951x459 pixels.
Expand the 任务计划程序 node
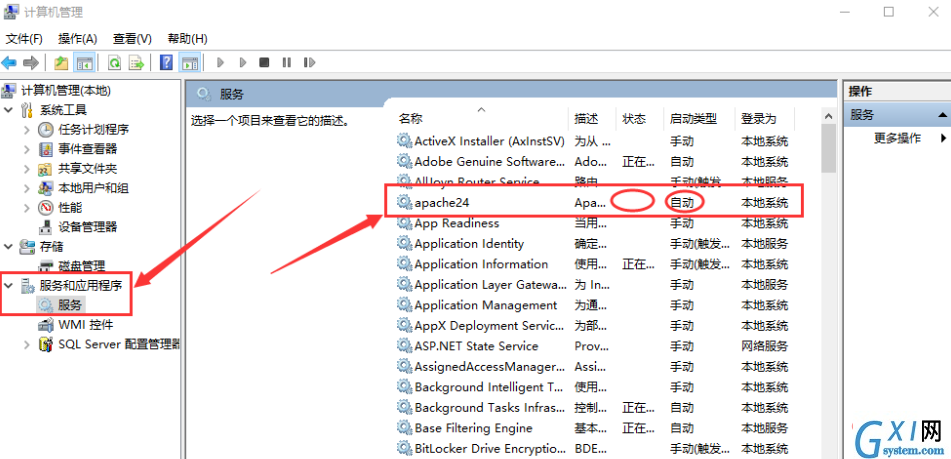(27, 129)
